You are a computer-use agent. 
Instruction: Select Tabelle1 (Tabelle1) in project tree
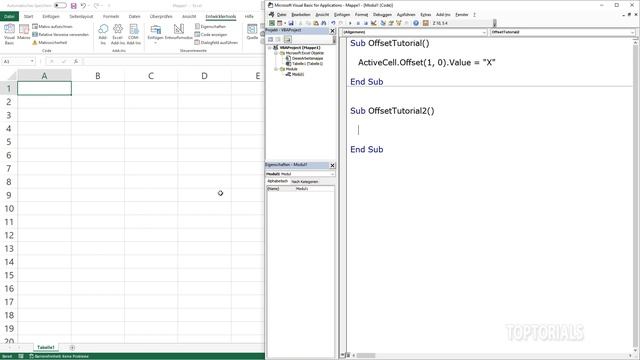click(307, 64)
